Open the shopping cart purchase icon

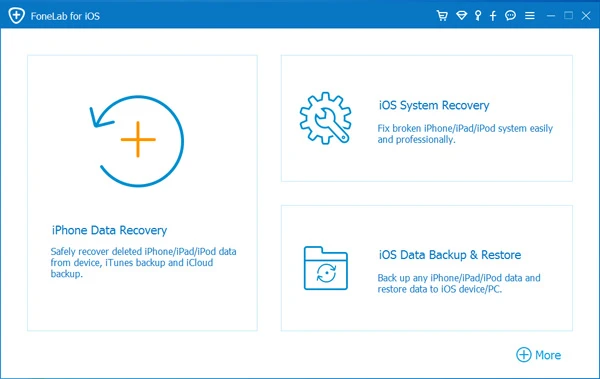[x=442, y=16]
